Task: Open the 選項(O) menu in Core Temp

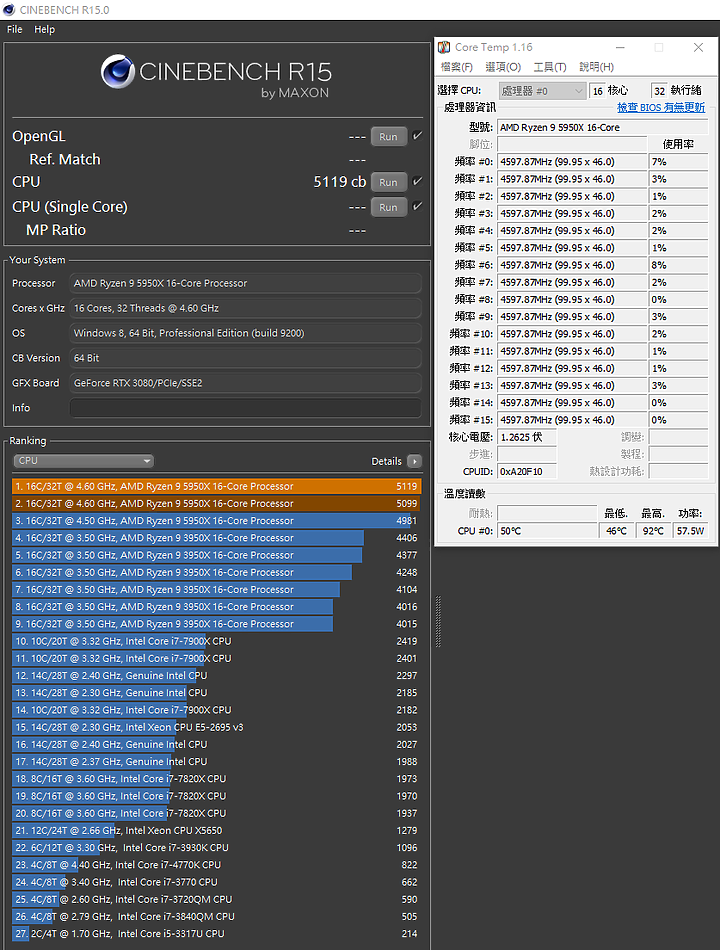Action: point(503,67)
